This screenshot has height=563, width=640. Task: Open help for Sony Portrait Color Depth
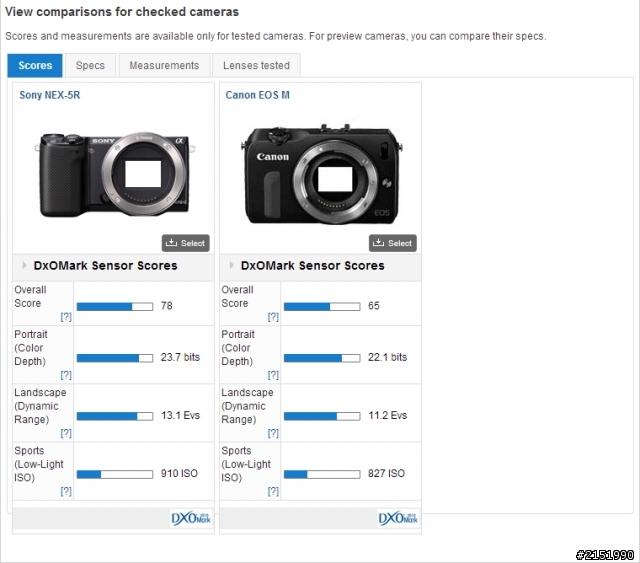coord(66,375)
